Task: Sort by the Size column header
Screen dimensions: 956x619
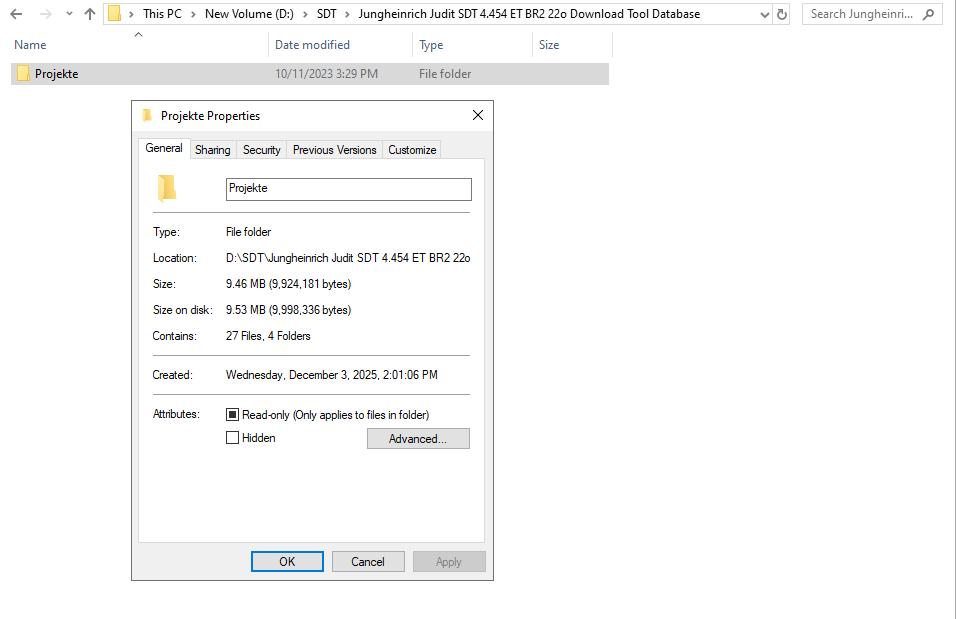Action: [x=549, y=45]
